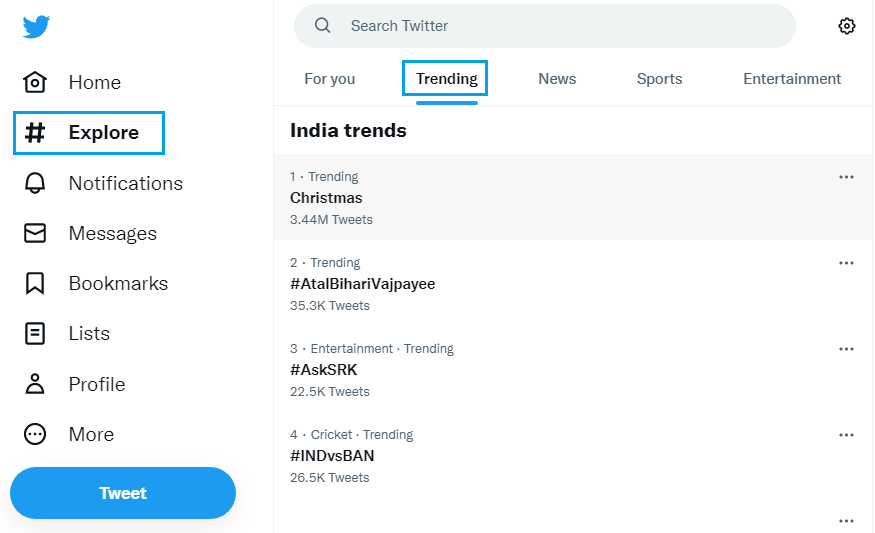Open the More options menu in sidebar
Screen dimensions: 875x533
[x=35, y=434]
